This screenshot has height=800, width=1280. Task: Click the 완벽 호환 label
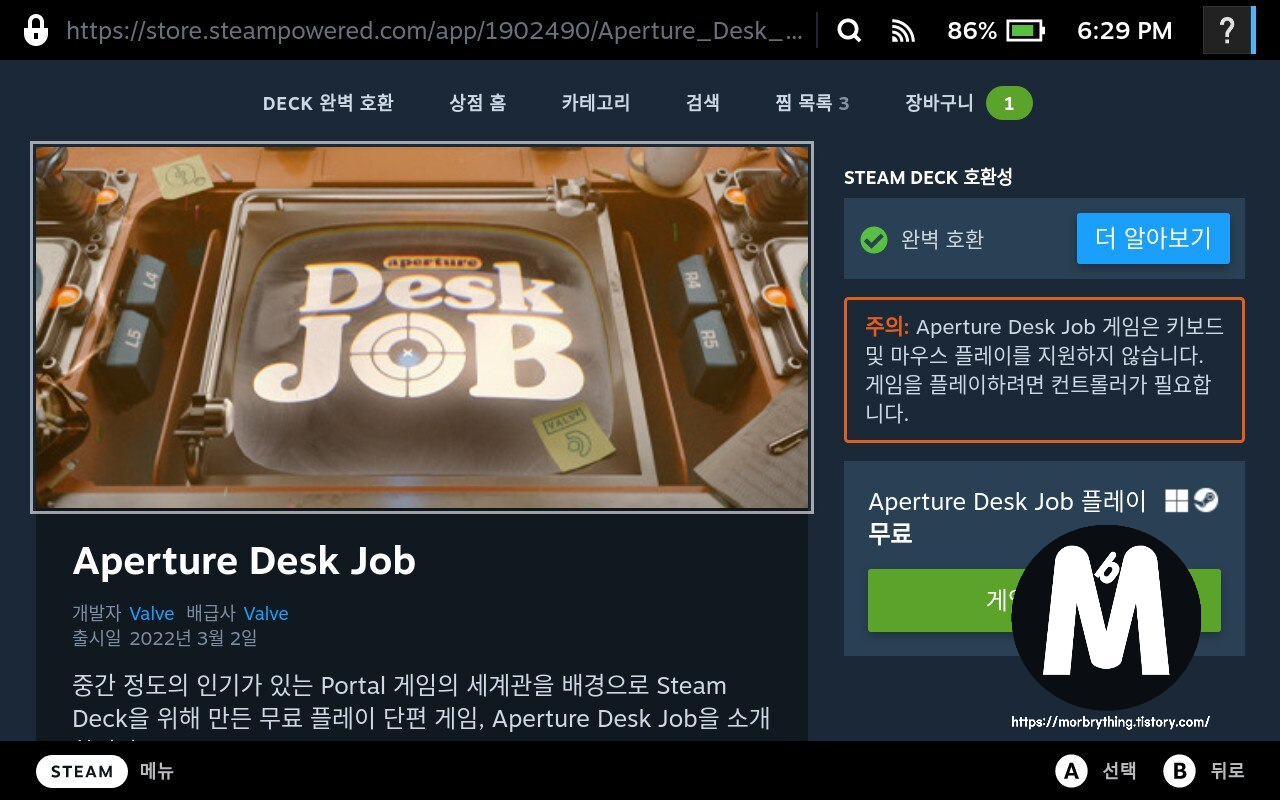(x=943, y=240)
